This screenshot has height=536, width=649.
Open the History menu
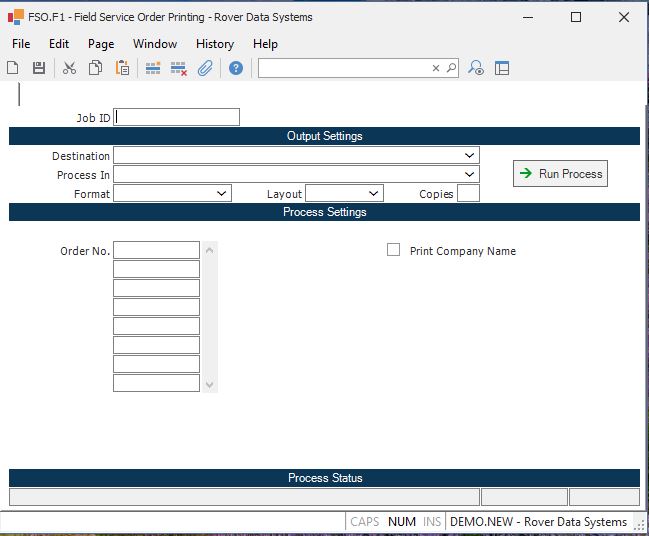214,44
